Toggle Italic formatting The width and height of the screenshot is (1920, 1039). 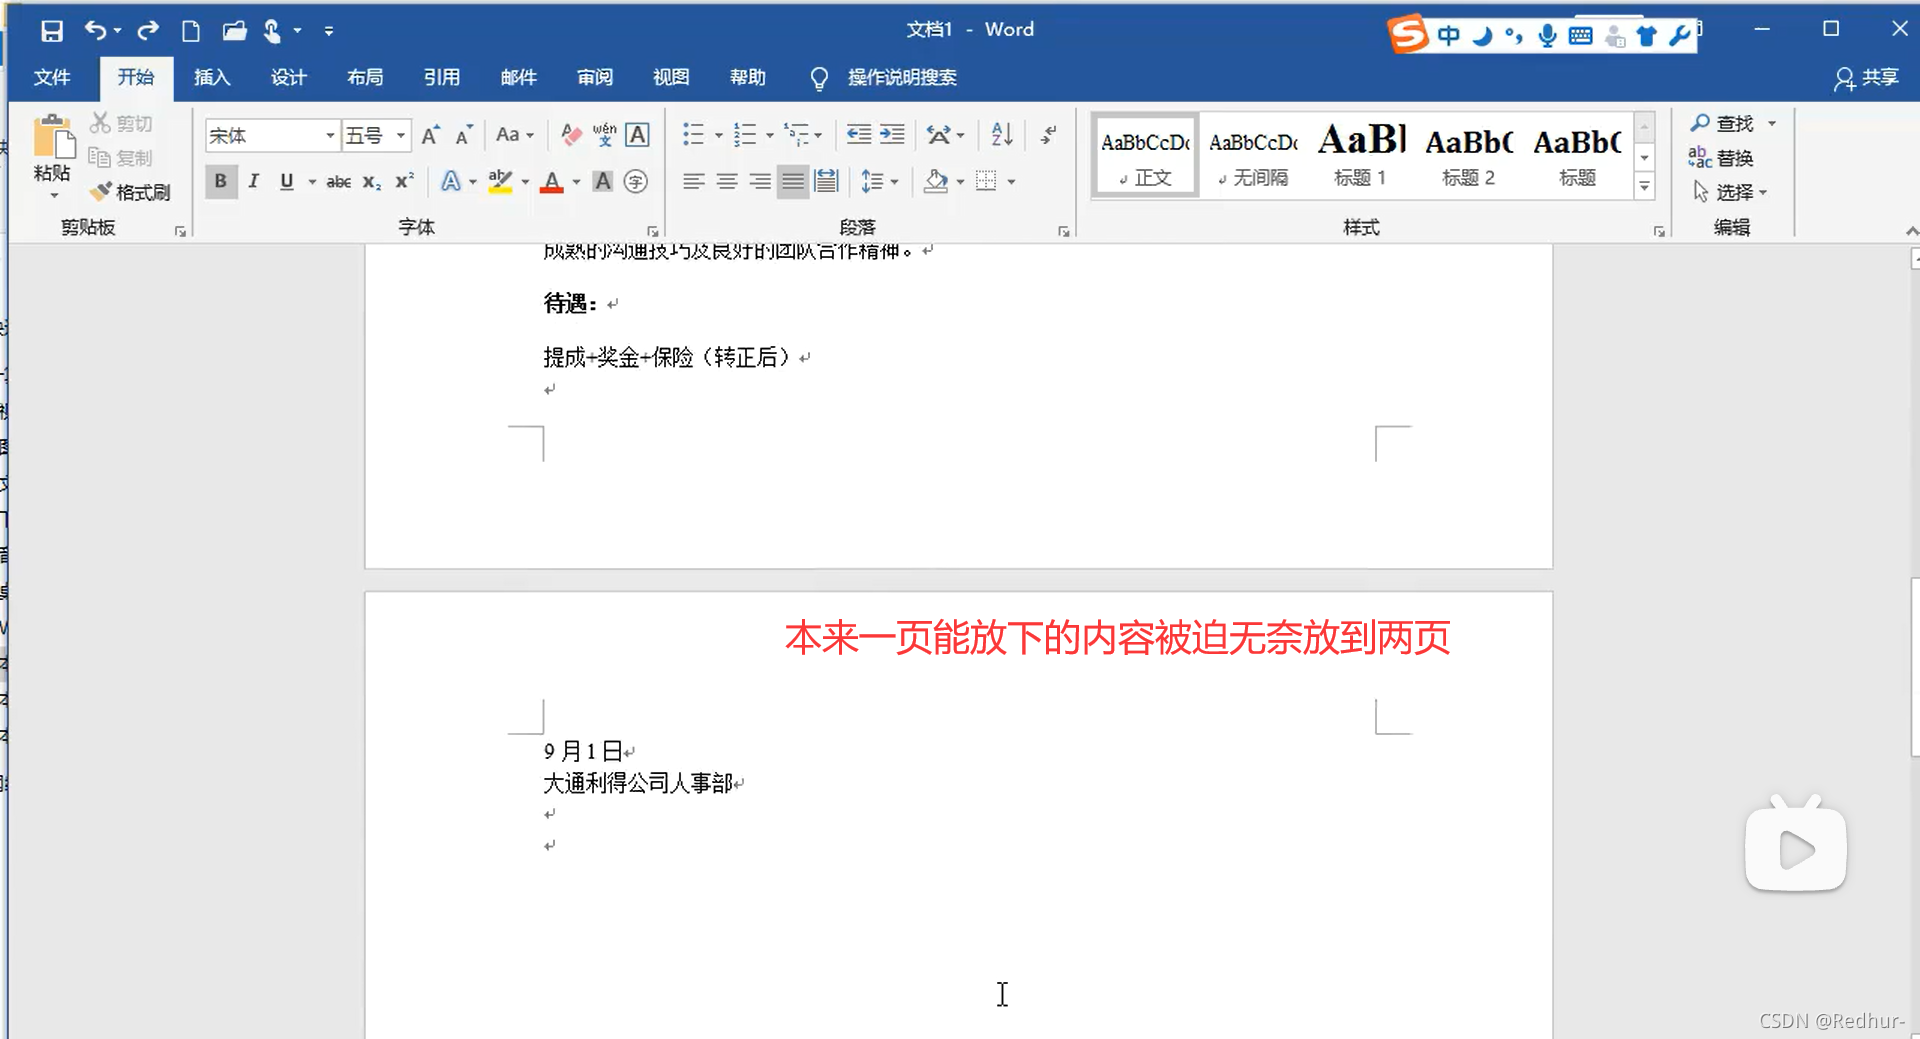pos(253,181)
